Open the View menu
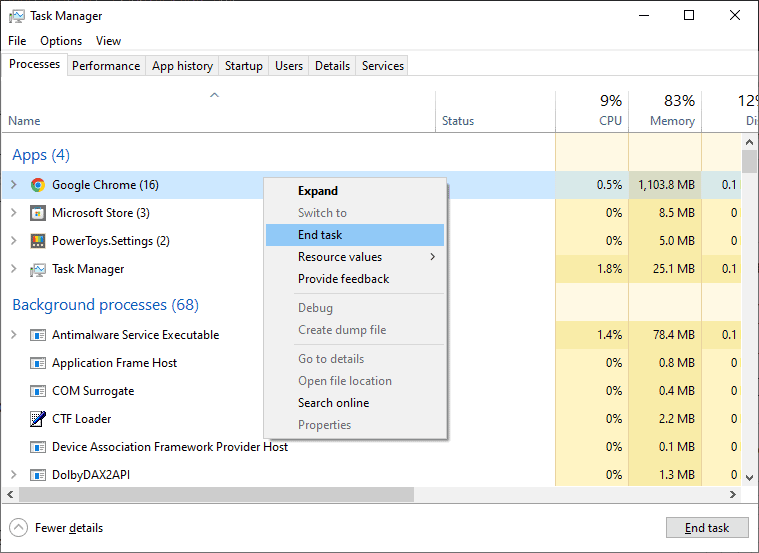Viewport: 759px width, 553px height. [108, 41]
